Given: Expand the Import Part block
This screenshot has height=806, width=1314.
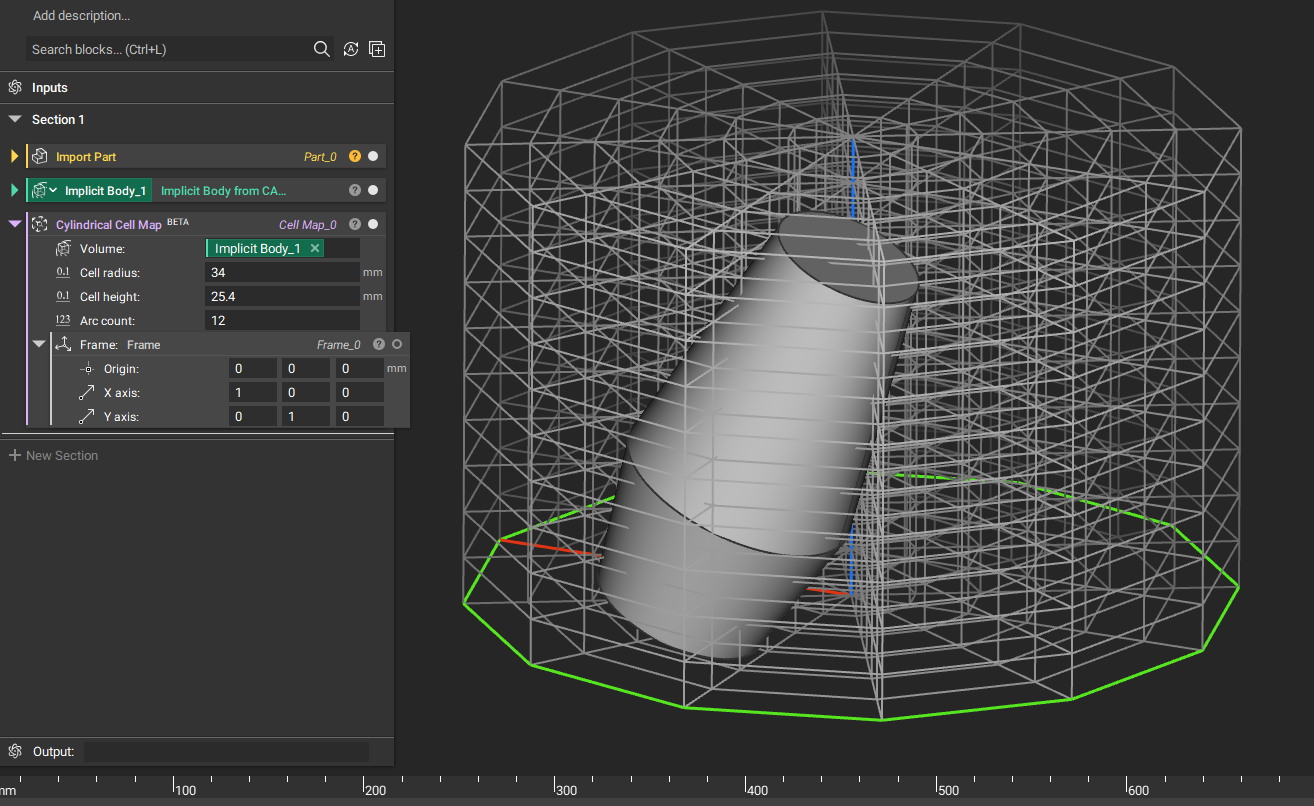Looking at the screenshot, I should [x=15, y=157].
